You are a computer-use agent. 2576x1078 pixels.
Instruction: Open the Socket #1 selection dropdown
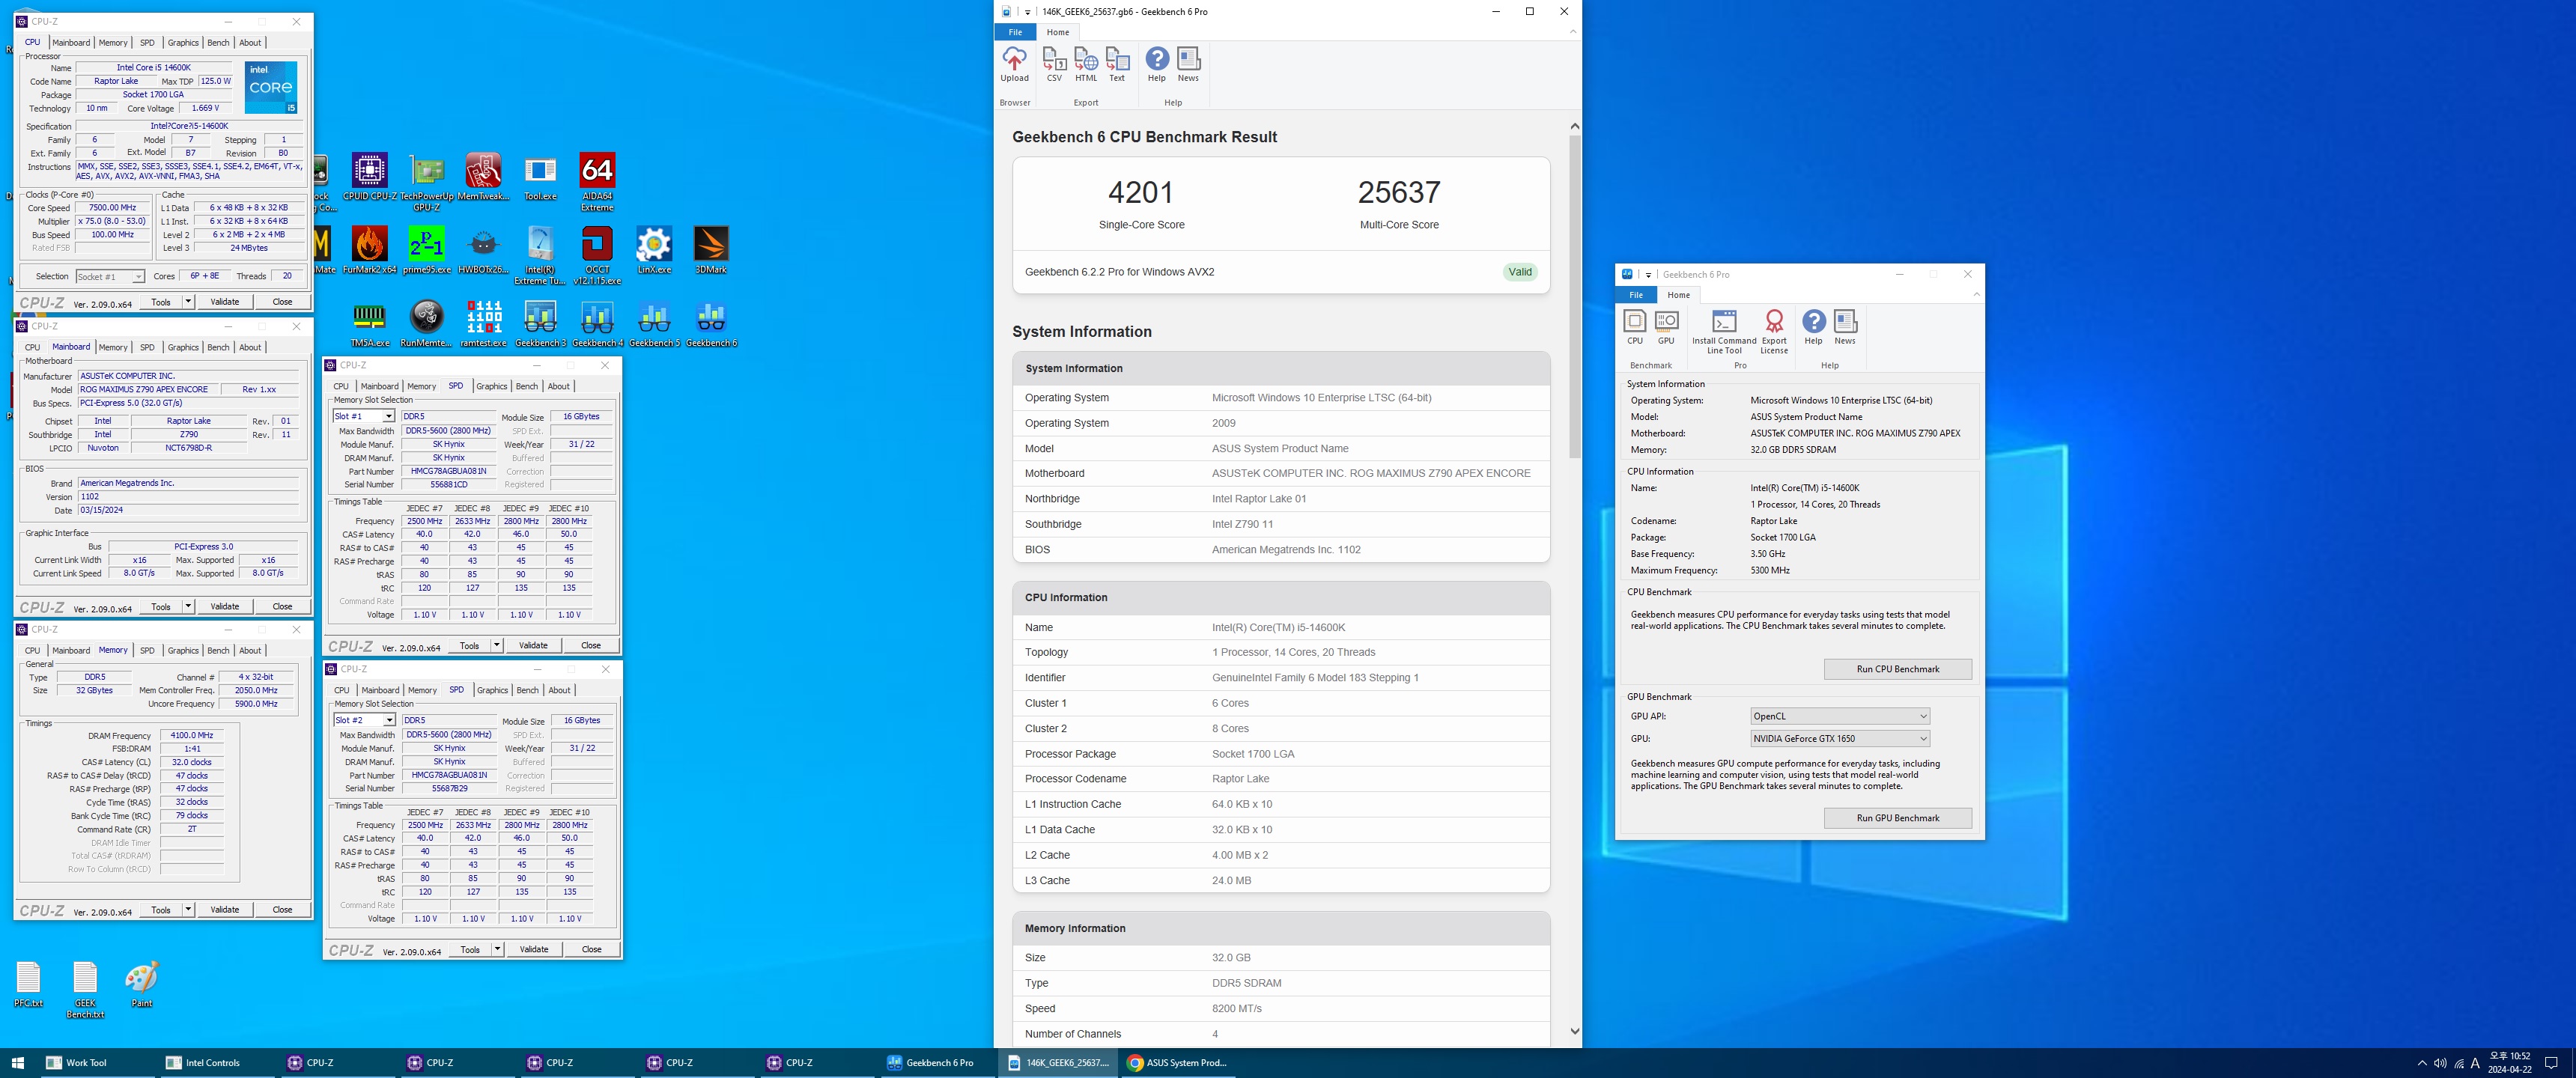(x=110, y=276)
